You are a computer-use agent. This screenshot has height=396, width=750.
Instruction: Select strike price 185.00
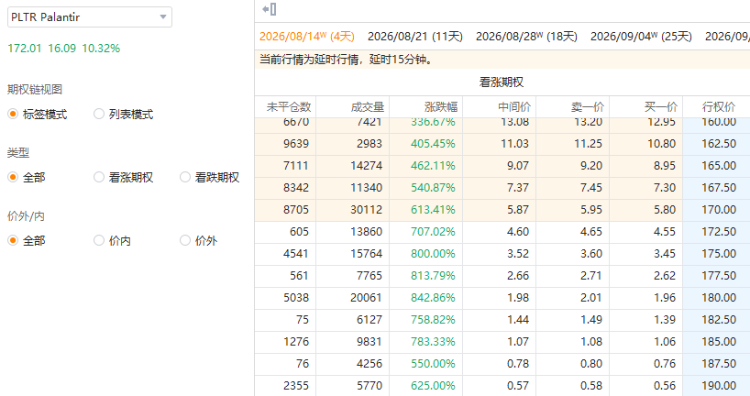pos(718,341)
